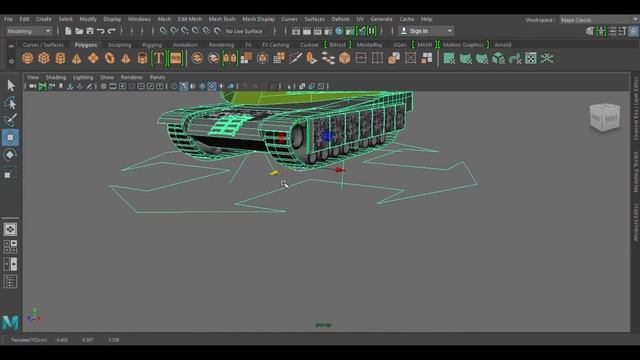The height and width of the screenshot is (360, 640).
Task: Undo the last action icon
Action: [100, 31]
